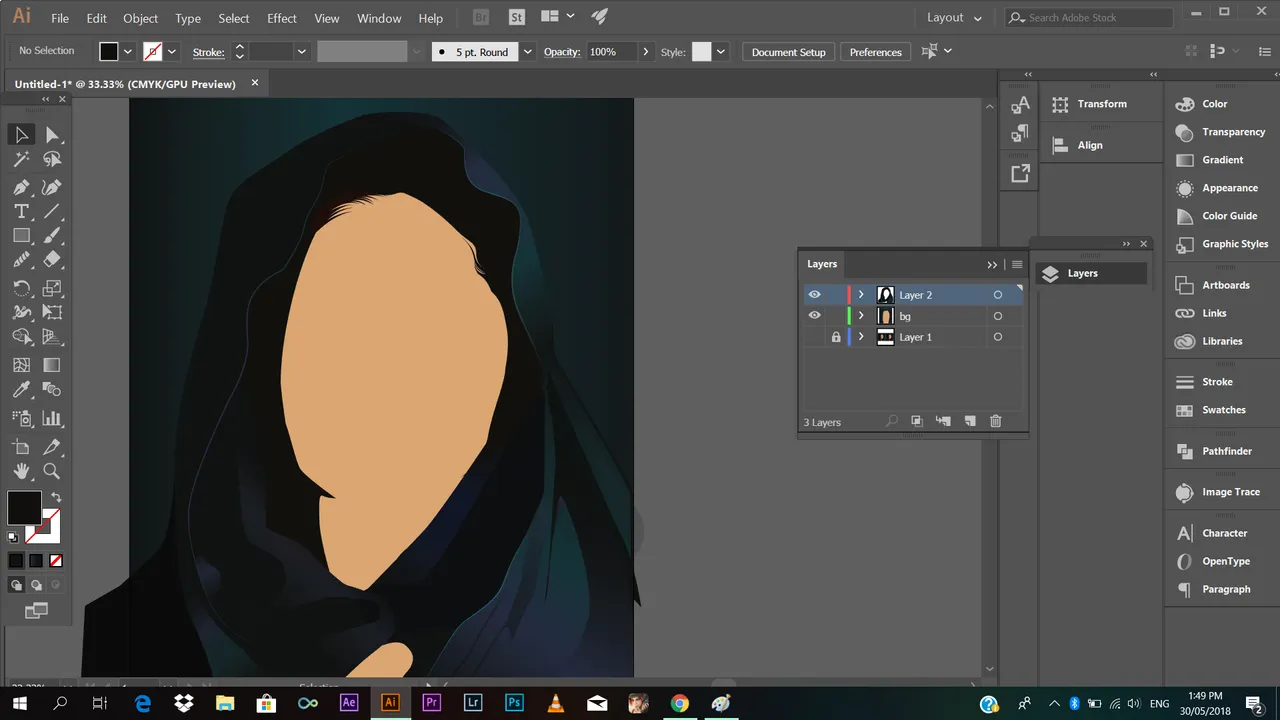The image size is (1280, 720).
Task: Select the Pen tool
Action: [x=21, y=187]
